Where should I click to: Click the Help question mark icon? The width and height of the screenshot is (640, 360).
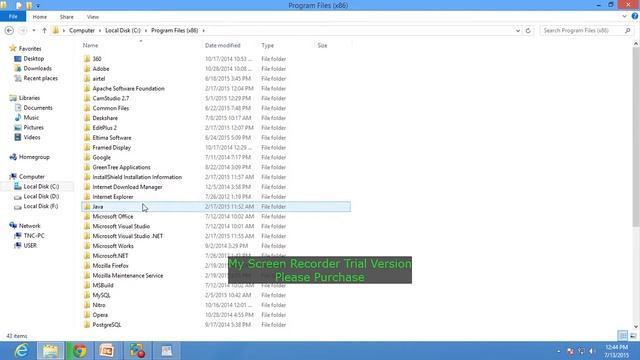point(635,16)
